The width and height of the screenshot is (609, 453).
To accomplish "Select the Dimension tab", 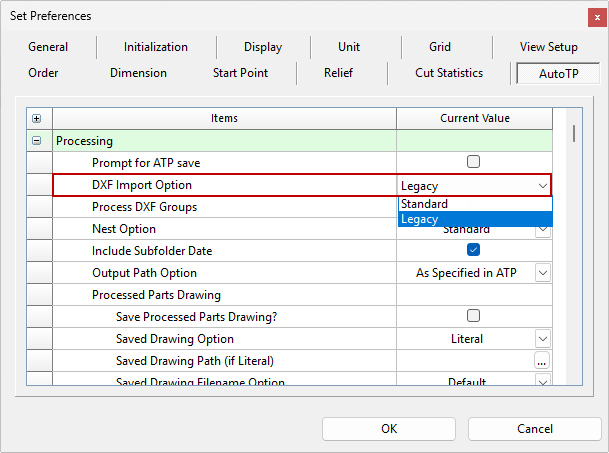I will tap(138, 73).
